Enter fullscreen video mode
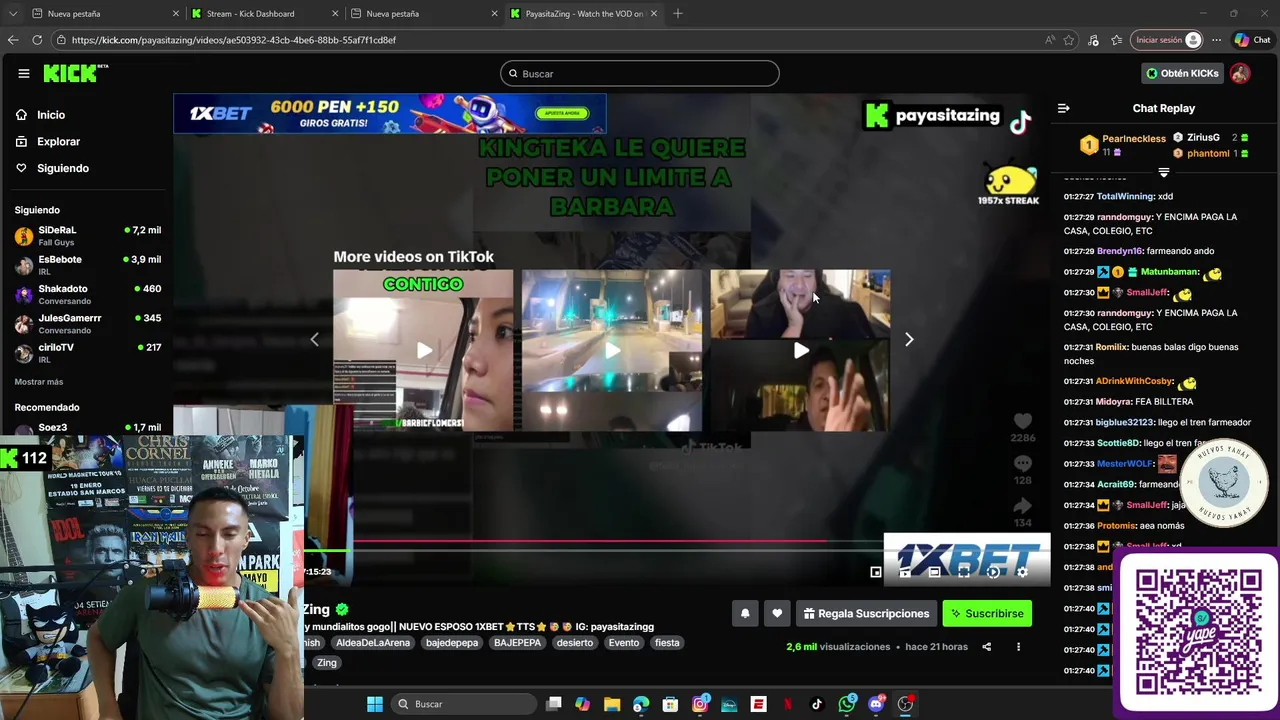This screenshot has width=1280, height=720. tap(963, 572)
